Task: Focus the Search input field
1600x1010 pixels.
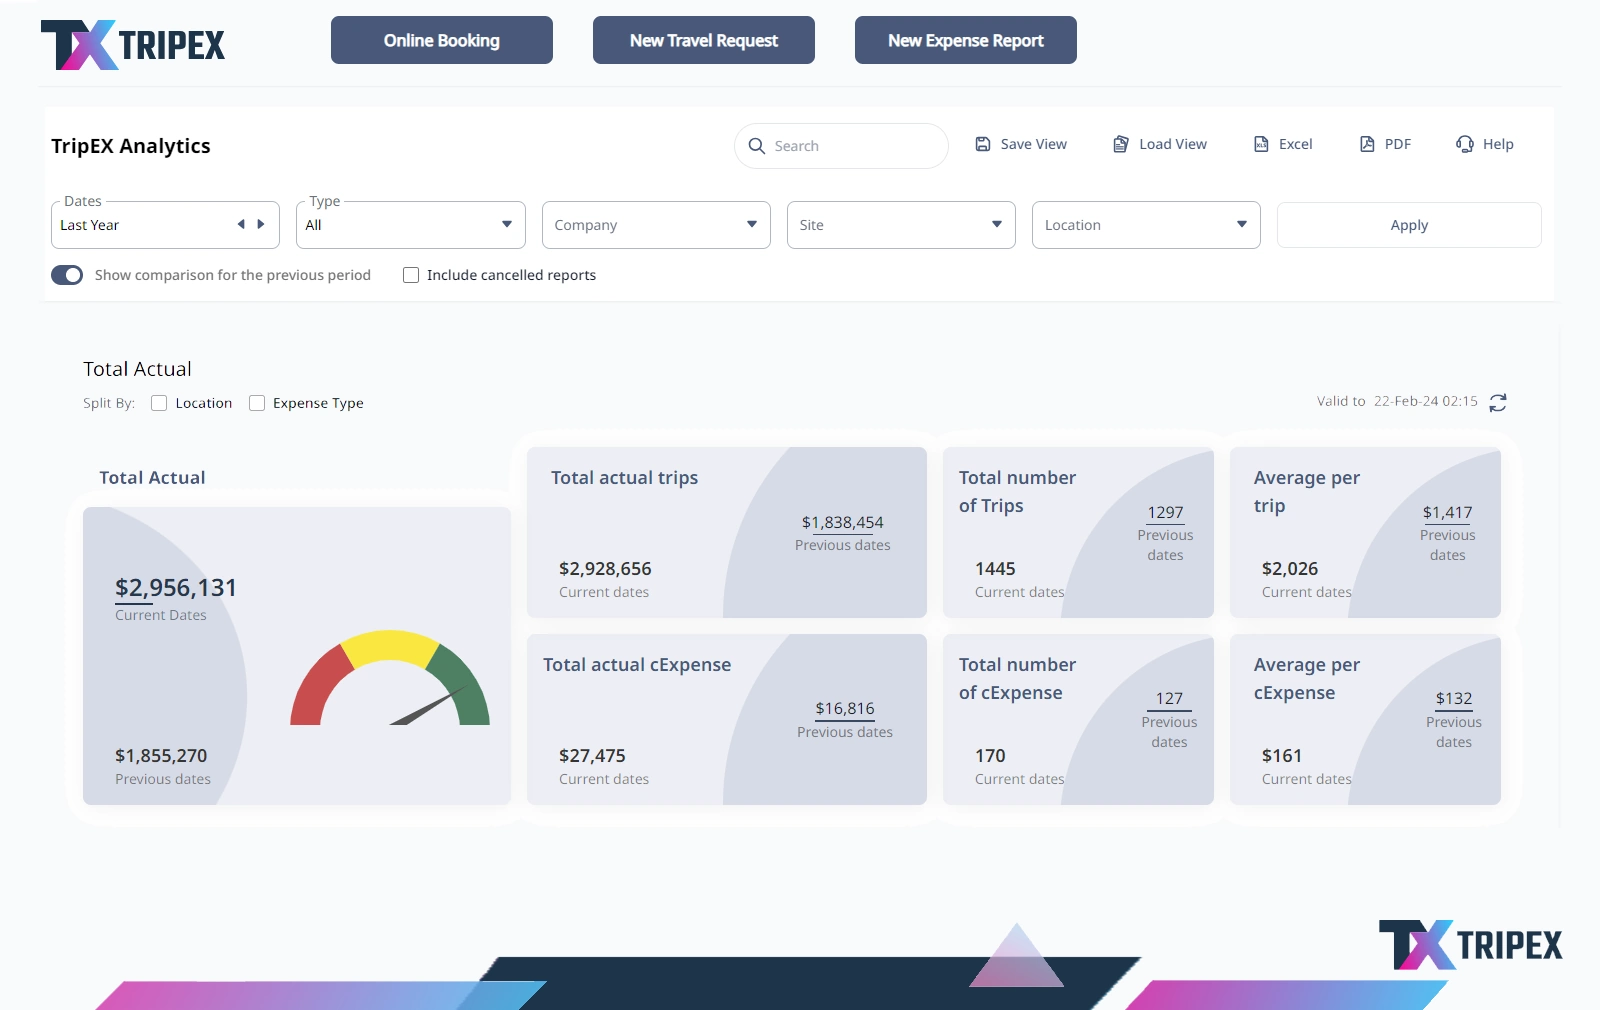Action: [x=841, y=146]
